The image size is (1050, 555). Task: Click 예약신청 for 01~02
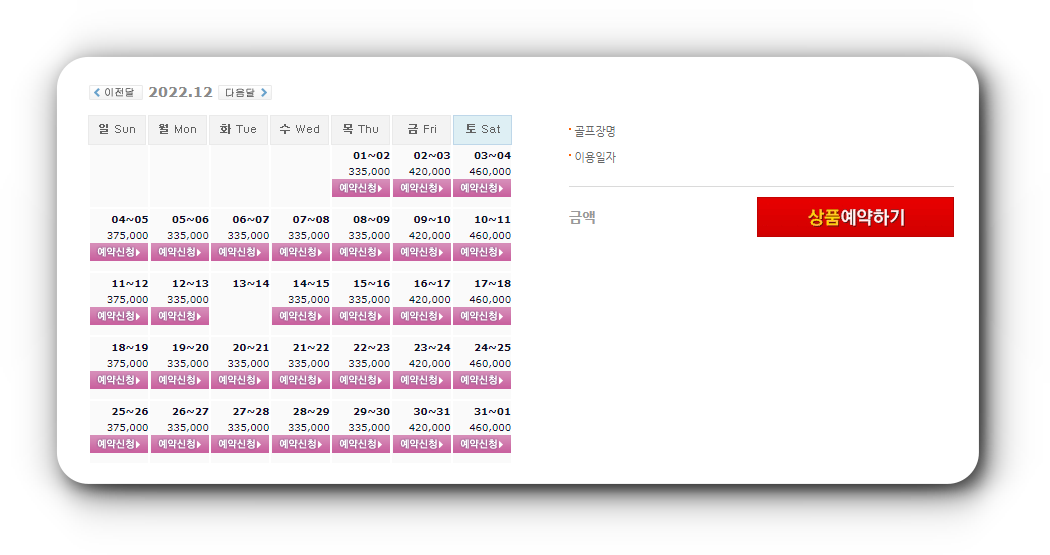point(361,188)
